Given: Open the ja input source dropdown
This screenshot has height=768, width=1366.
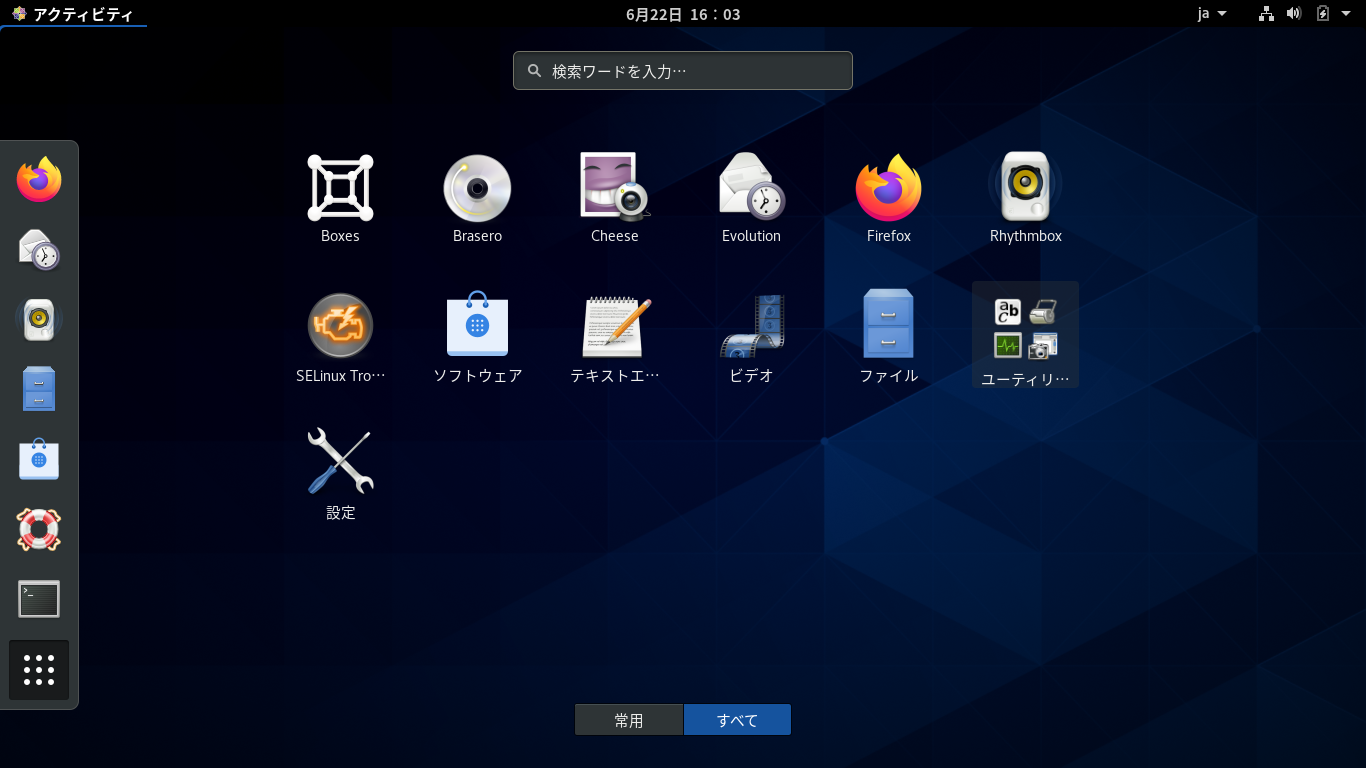Looking at the screenshot, I should click(x=1212, y=14).
